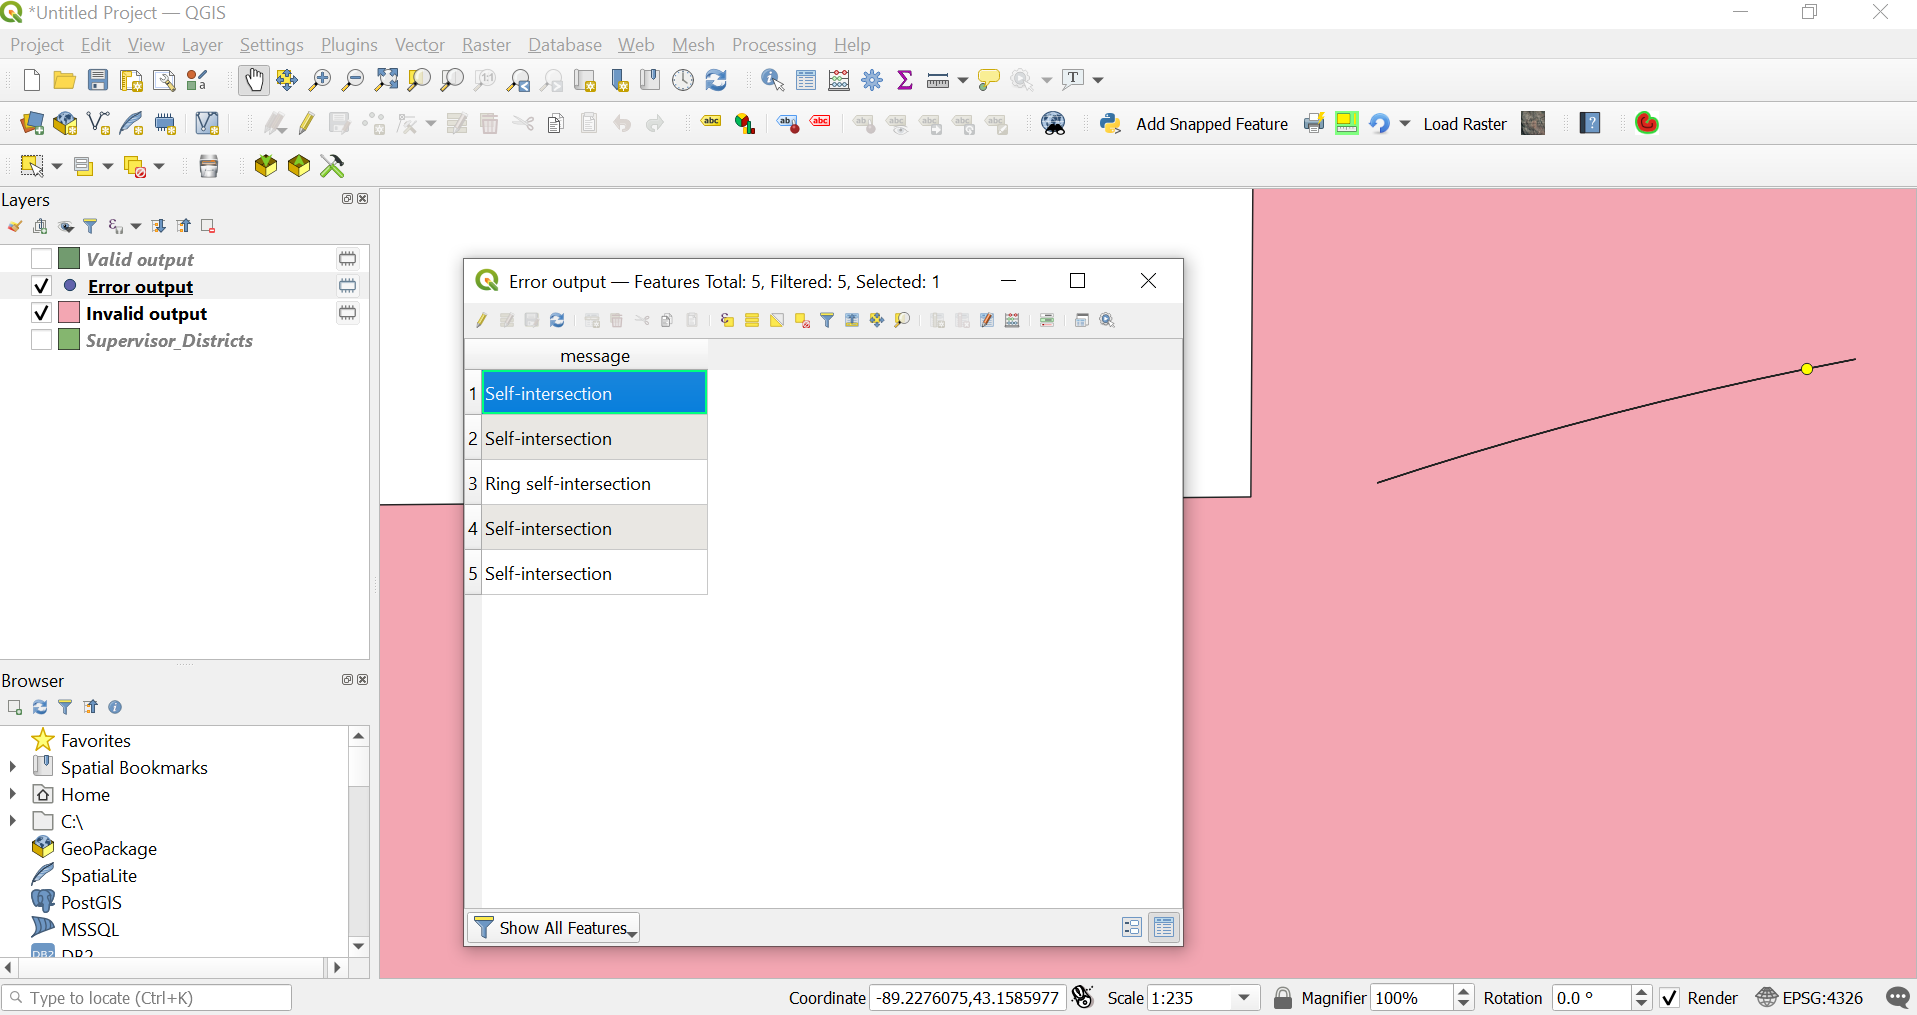Screen dimensions: 1917x1015
Task: Click the Refresh map icon
Action: pos(716,80)
